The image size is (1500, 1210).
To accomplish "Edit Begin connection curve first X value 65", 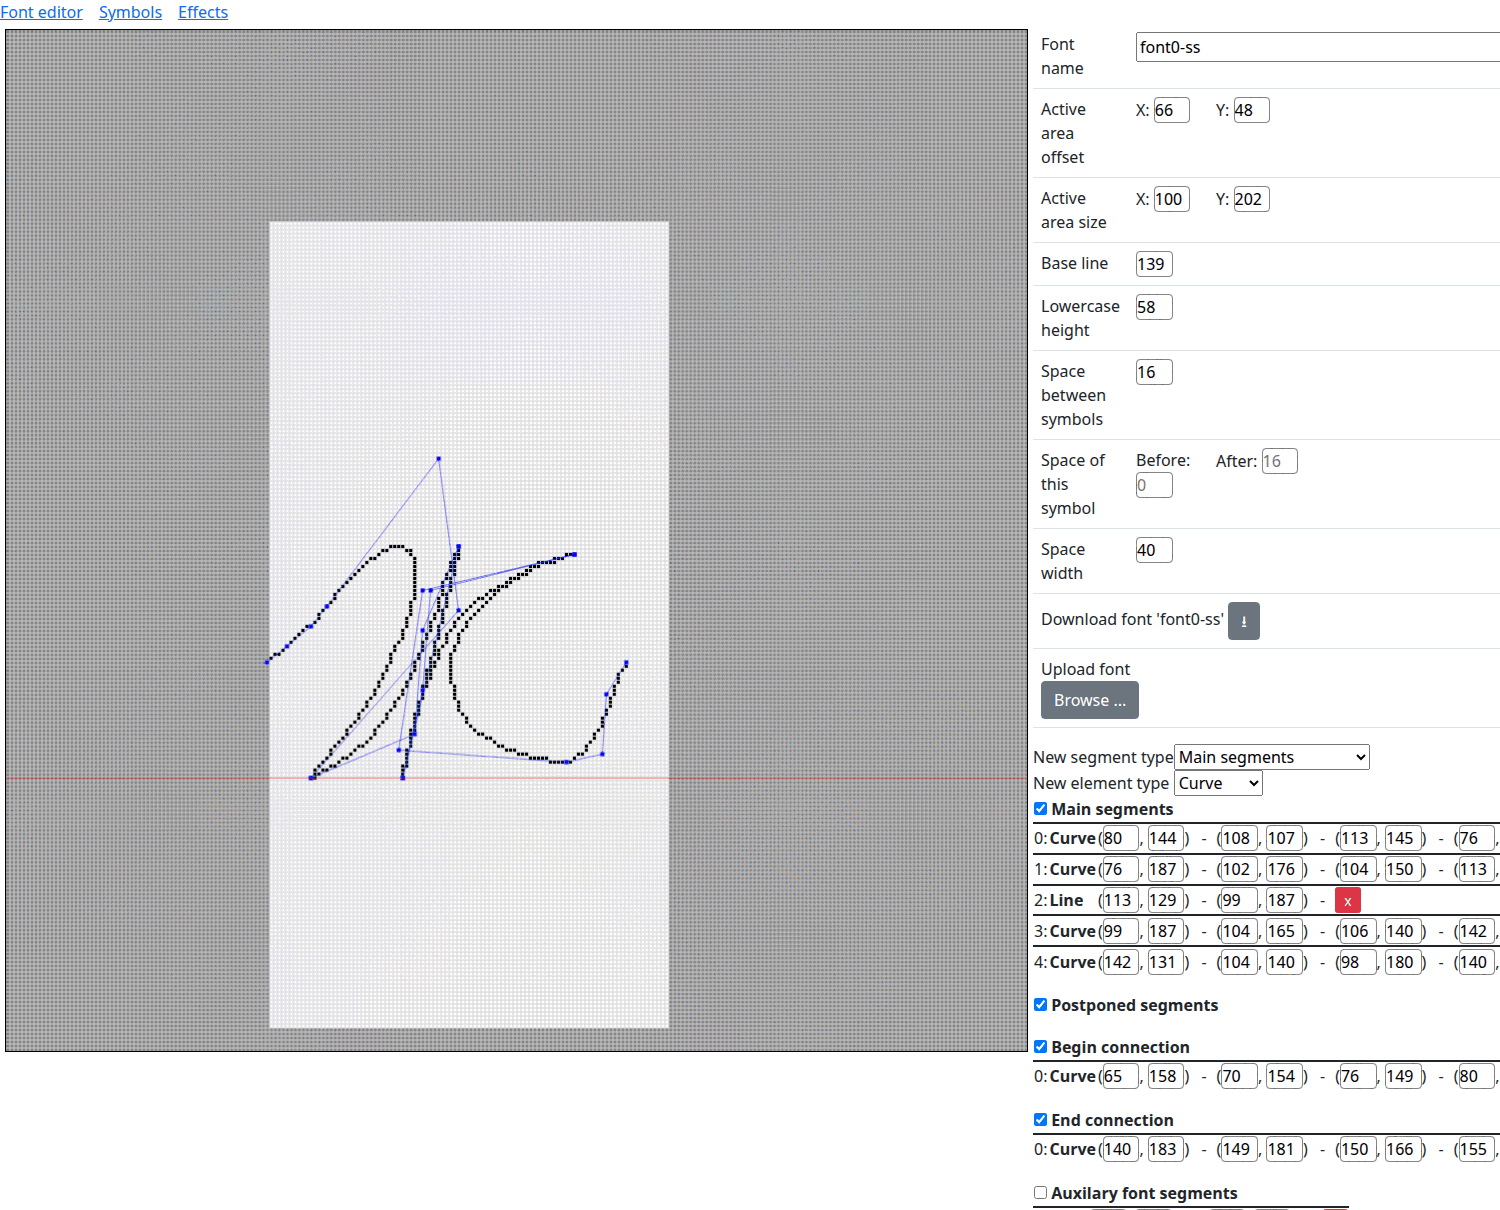I will [1120, 1076].
